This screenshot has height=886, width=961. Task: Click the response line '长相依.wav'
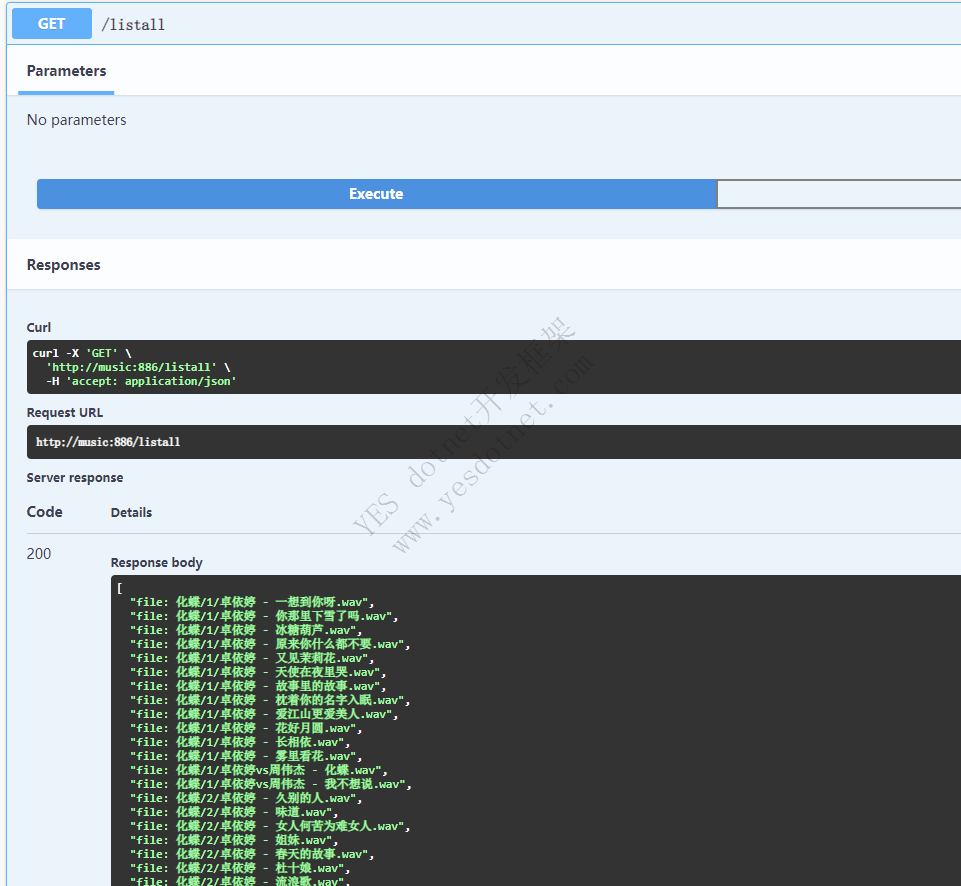click(x=240, y=743)
